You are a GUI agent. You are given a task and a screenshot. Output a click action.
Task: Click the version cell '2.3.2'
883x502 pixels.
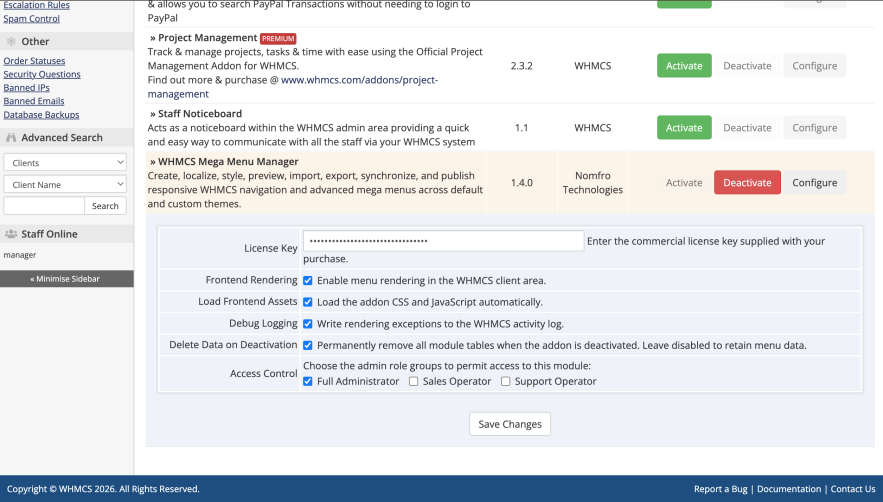[521, 66]
